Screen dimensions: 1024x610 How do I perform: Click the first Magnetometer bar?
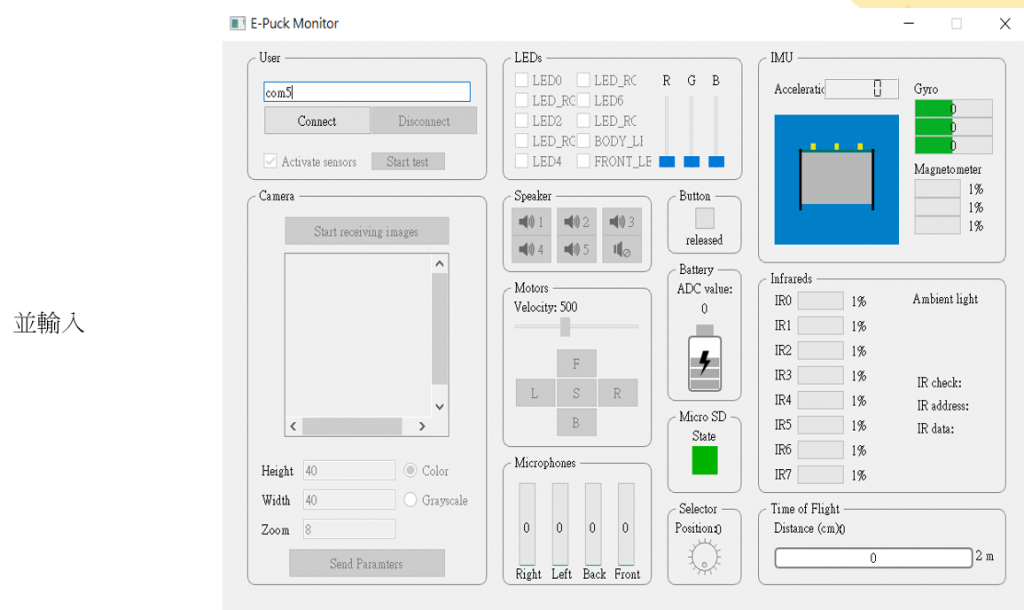click(x=938, y=189)
